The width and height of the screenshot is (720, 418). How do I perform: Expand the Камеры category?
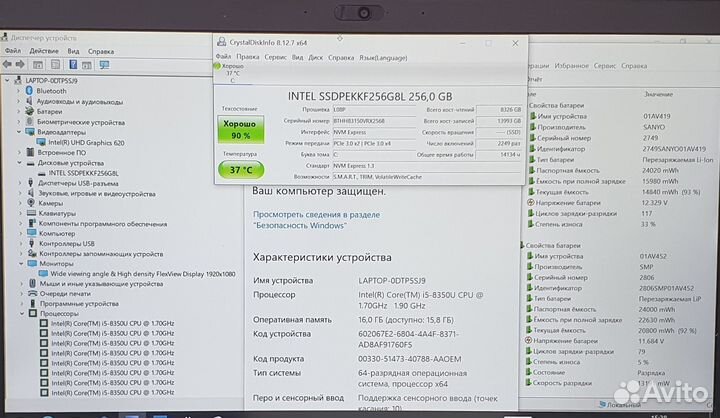(20, 203)
